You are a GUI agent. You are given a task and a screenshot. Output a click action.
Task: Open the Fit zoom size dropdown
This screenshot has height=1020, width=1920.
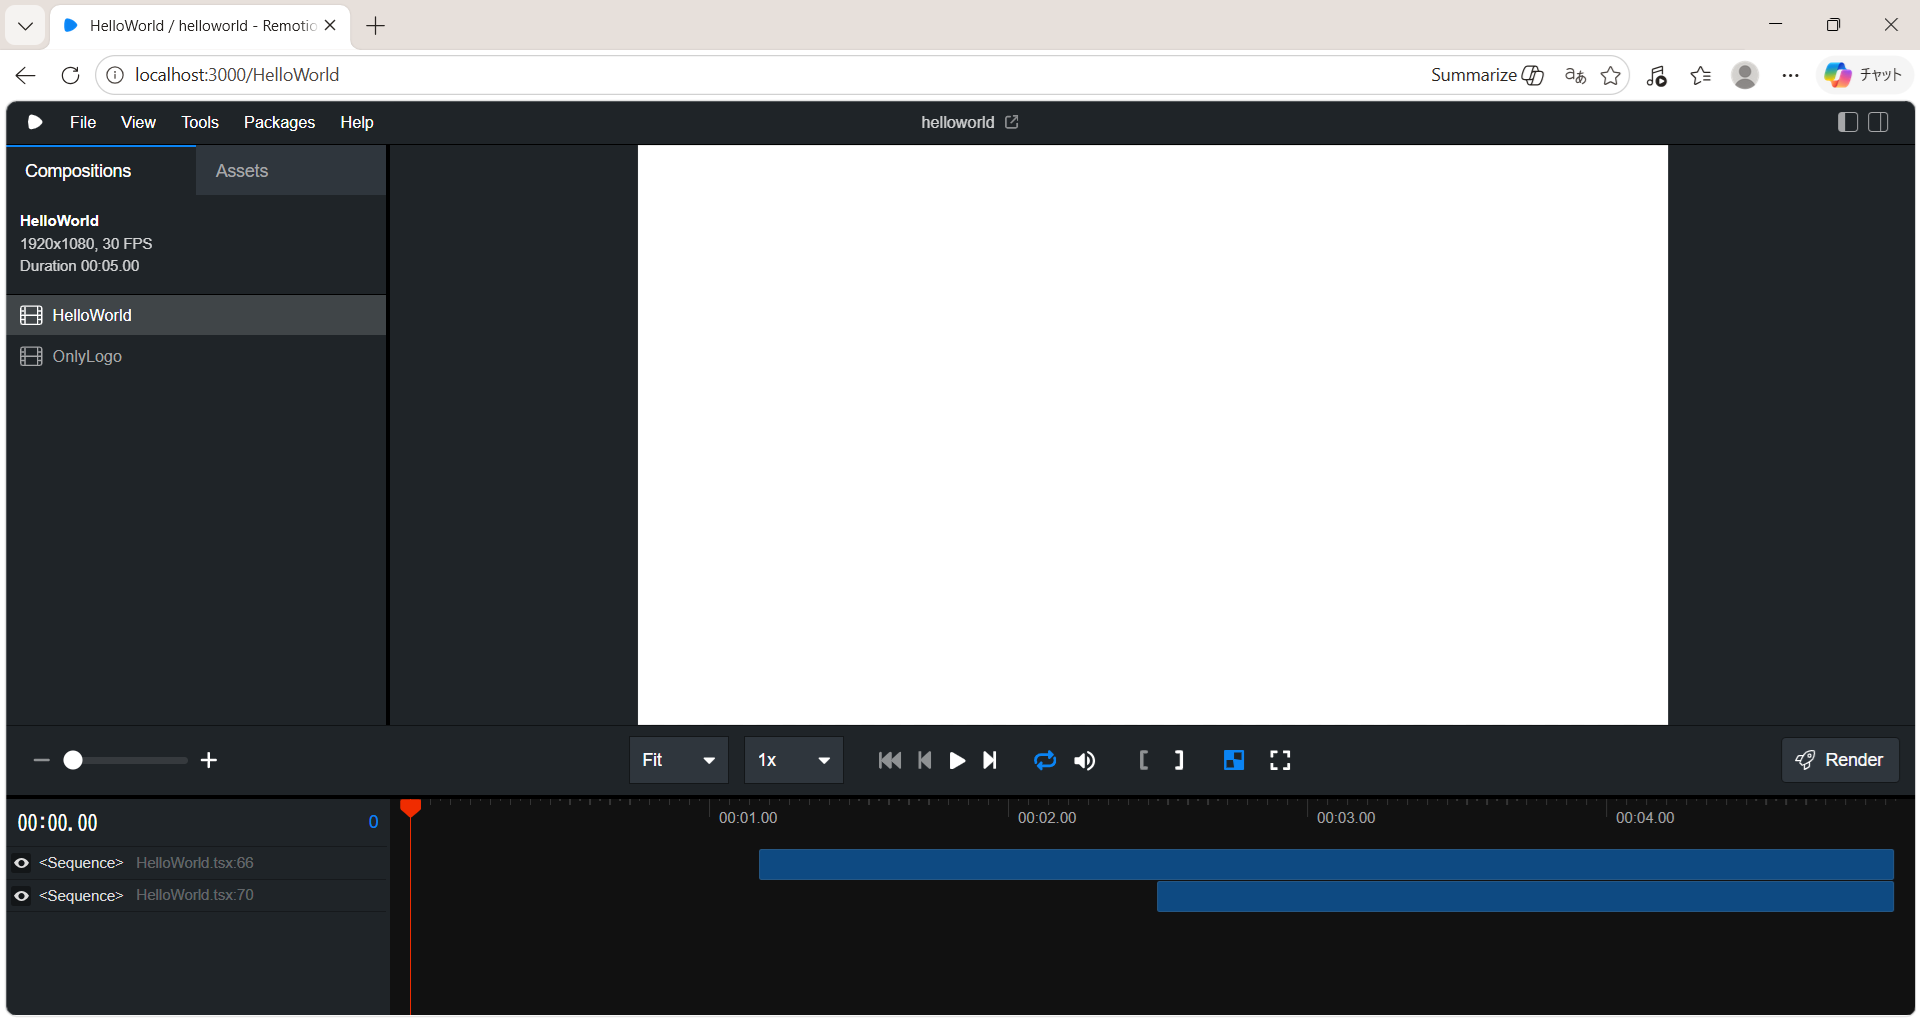coord(679,761)
